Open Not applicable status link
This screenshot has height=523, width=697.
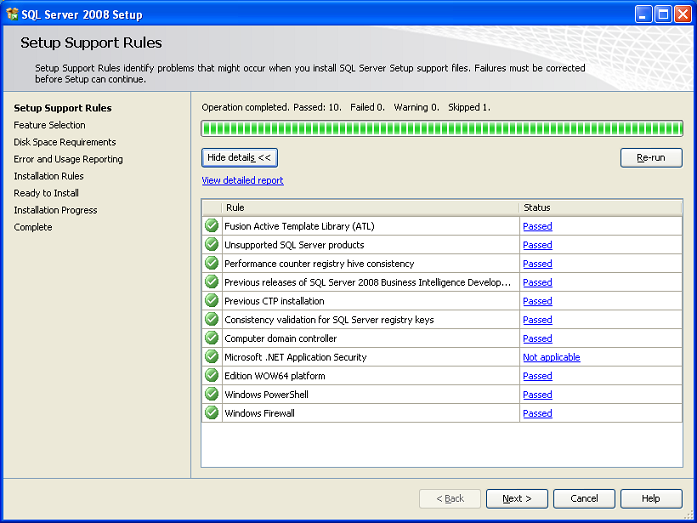click(x=552, y=357)
